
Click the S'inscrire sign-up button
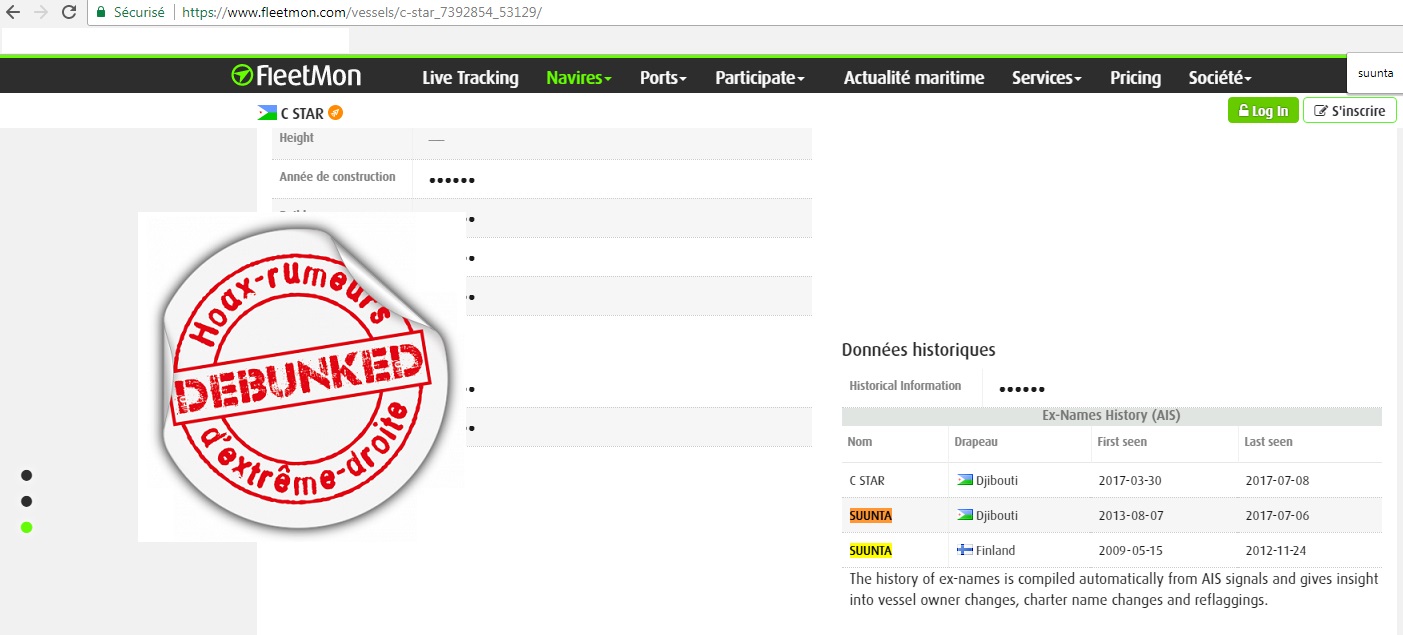click(x=1350, y=110)
